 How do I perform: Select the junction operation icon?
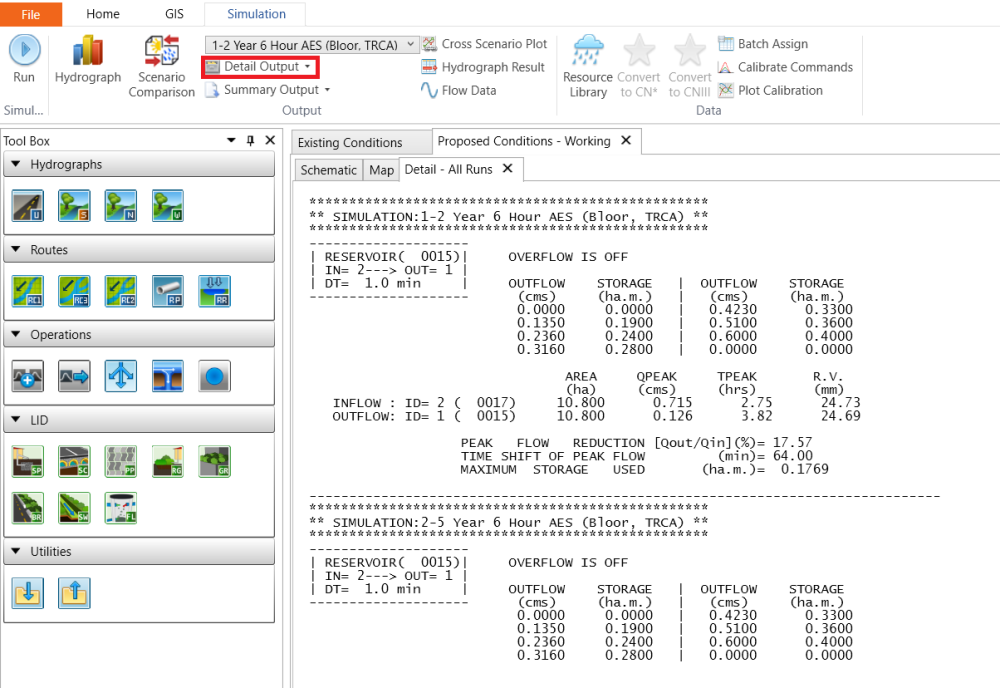coord(168,376)
